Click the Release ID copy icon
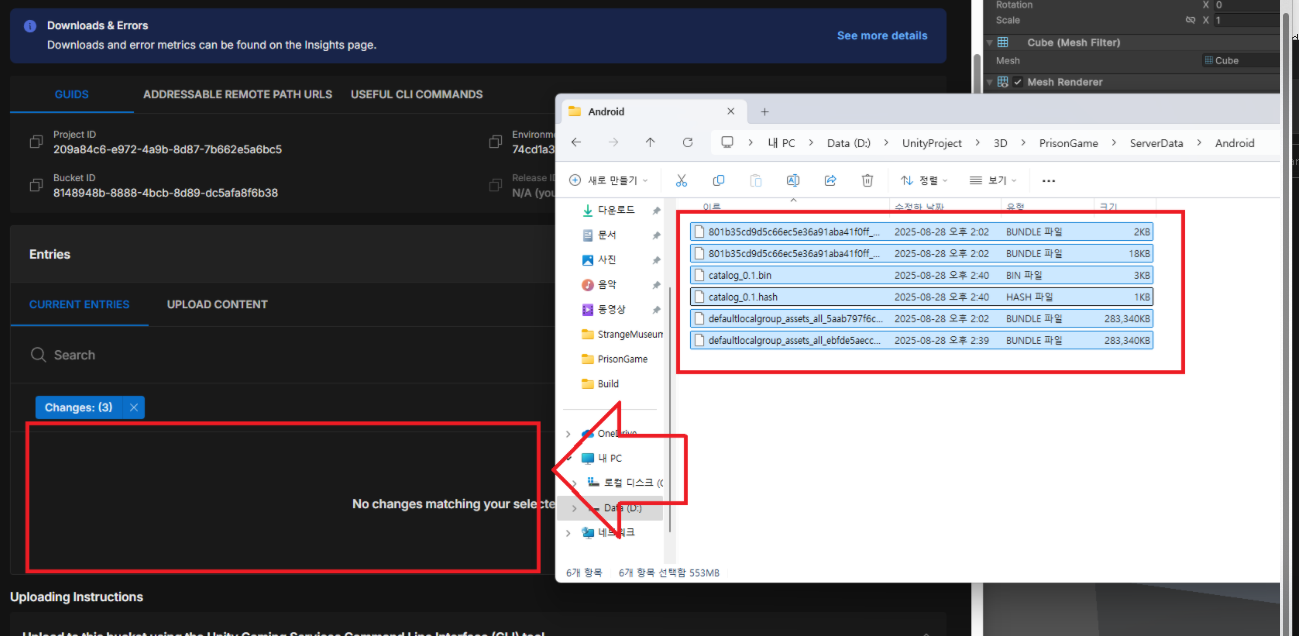 pyautogui.click(x=494, y=185)
